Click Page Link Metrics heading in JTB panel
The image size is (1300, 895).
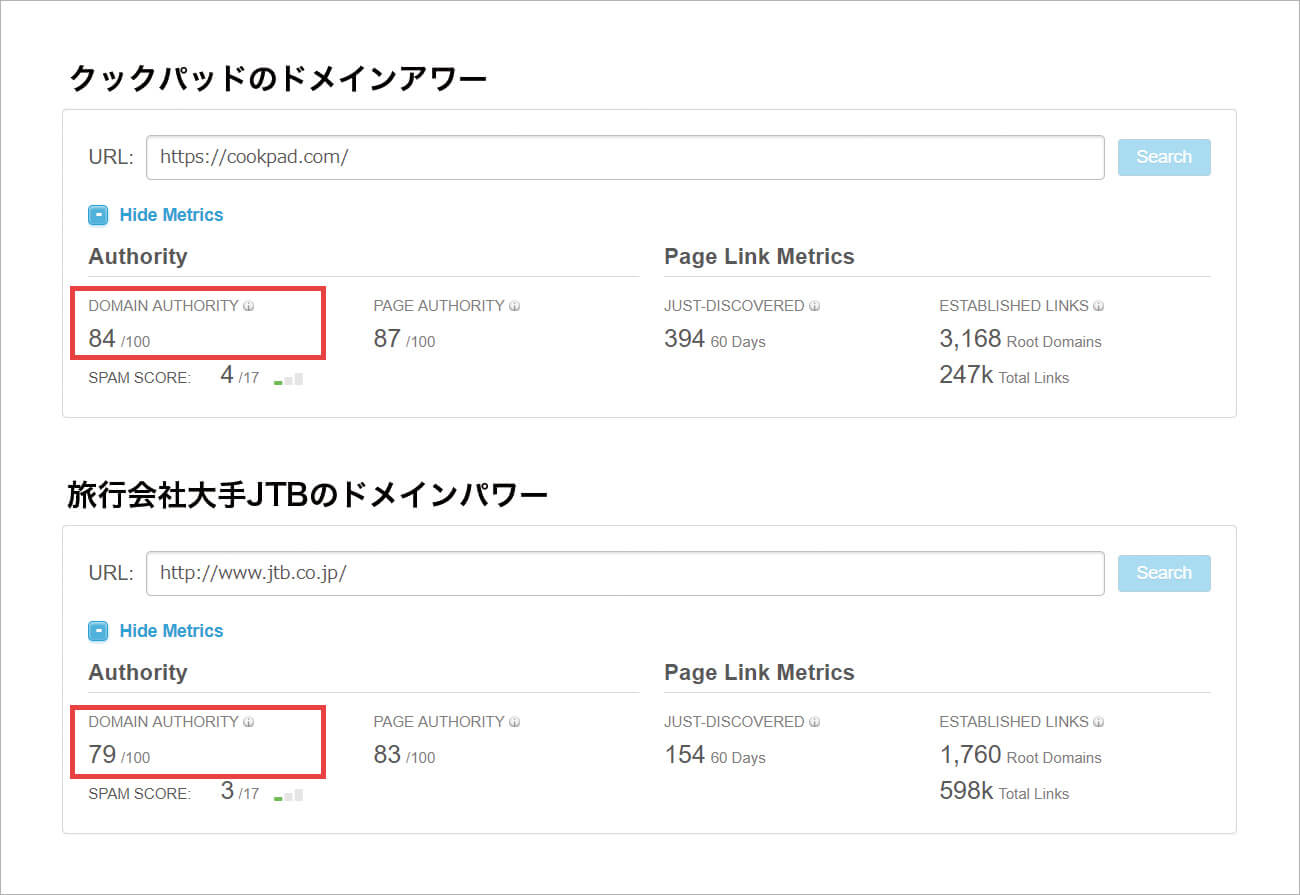pyautogui.click(x=759, y=672)
